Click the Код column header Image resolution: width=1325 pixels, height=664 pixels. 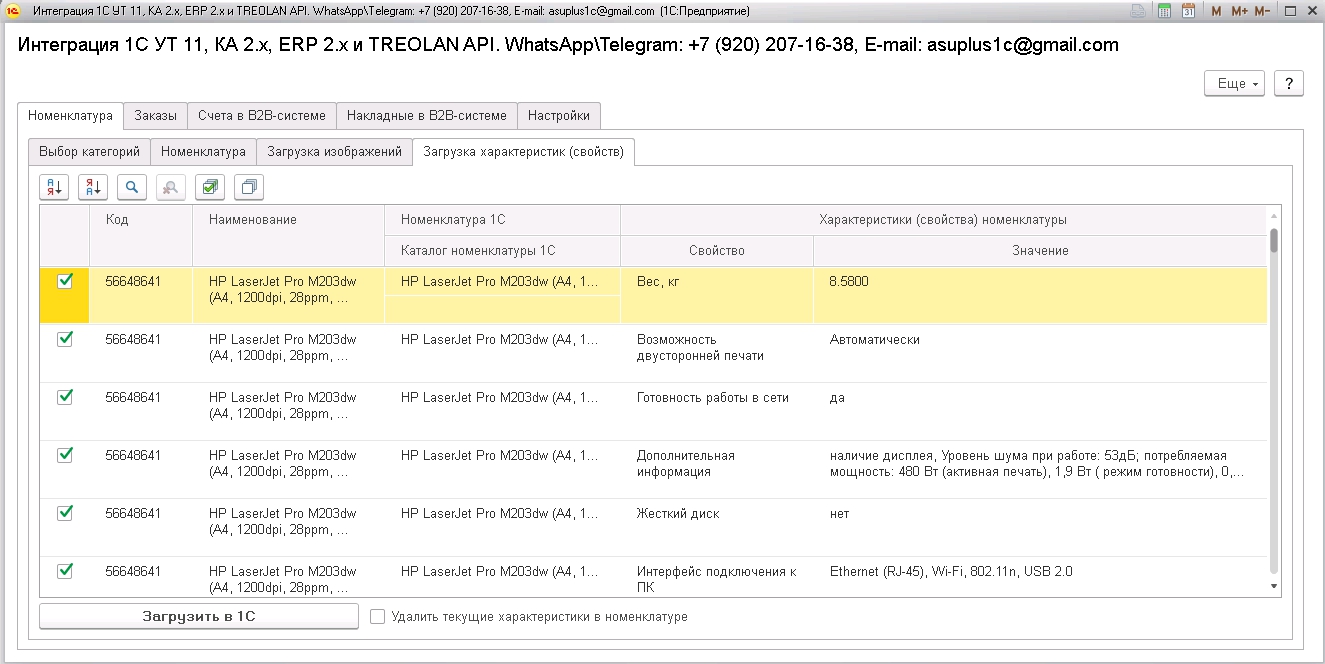(141, 236)
